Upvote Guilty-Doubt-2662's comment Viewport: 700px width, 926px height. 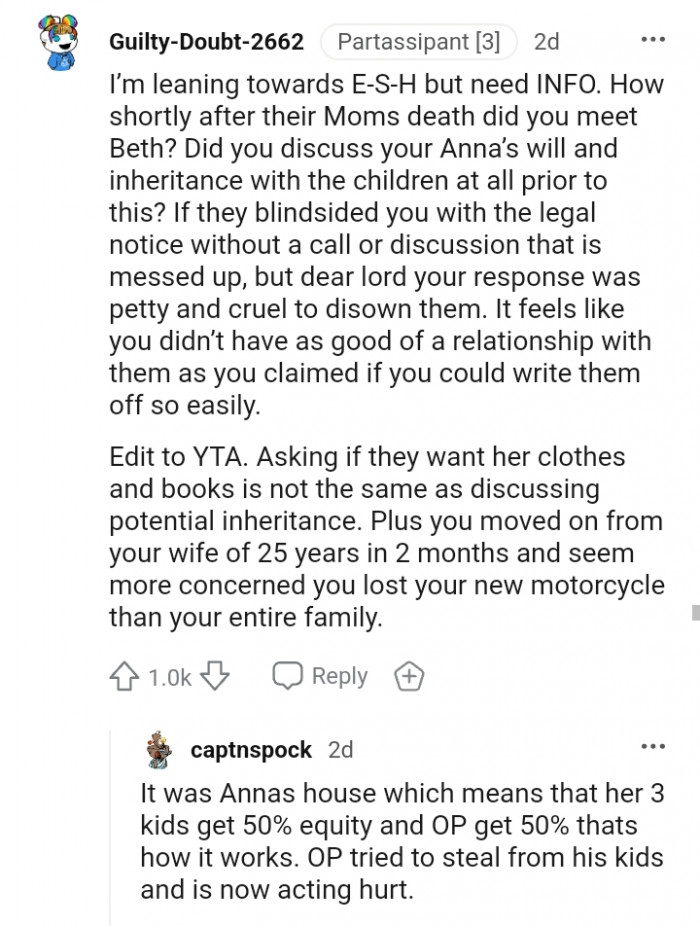(x=126, y=676)
